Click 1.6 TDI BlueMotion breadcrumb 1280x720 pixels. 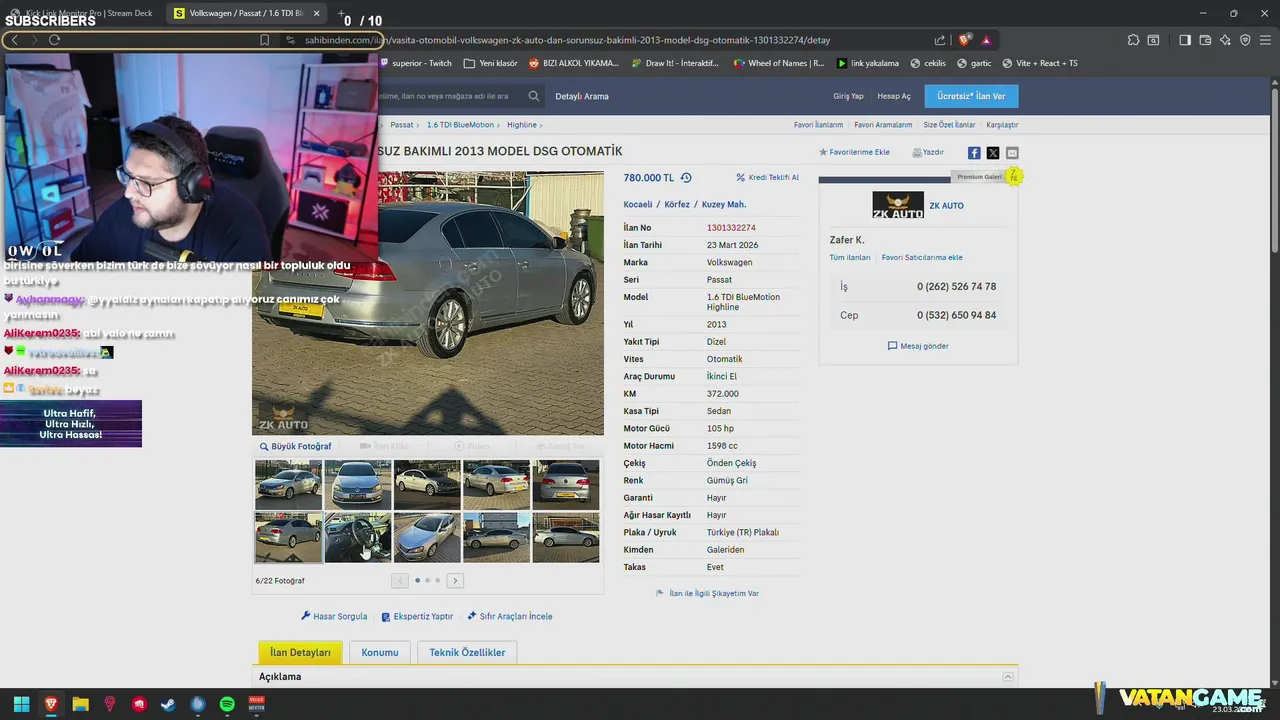point(460,125)
